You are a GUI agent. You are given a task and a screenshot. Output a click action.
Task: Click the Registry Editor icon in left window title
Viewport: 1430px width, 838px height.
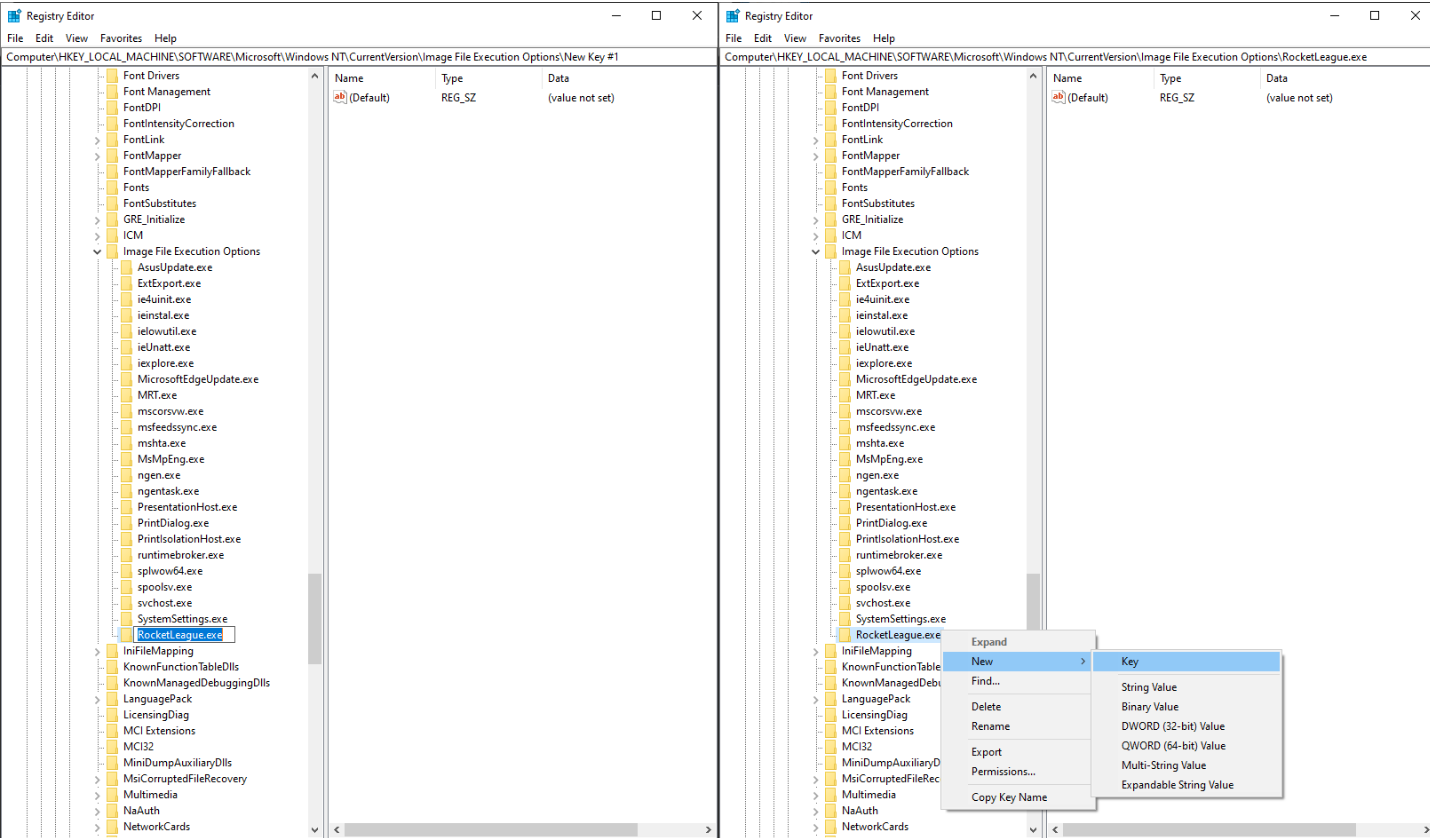15,16
